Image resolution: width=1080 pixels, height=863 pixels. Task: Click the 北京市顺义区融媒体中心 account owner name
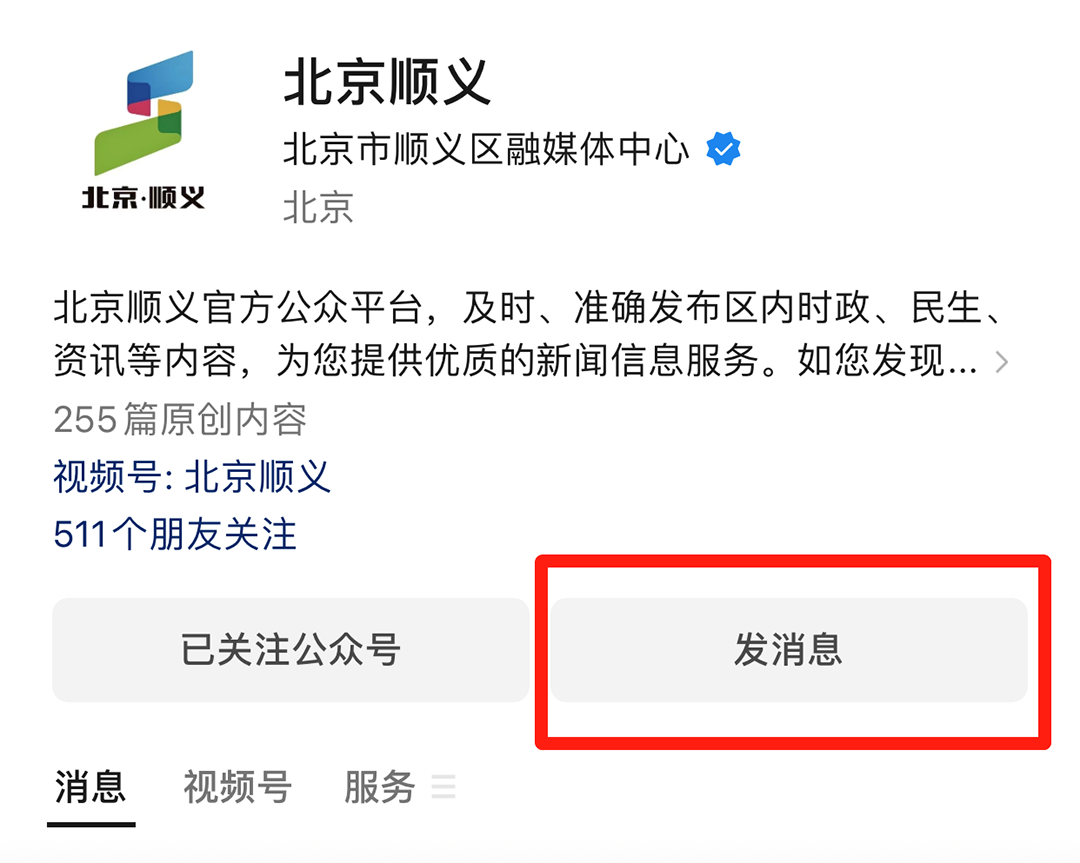click(x=486, y=149)
